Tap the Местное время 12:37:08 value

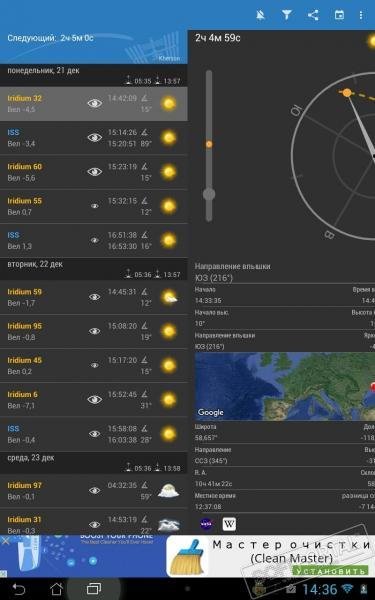(208, 507)
